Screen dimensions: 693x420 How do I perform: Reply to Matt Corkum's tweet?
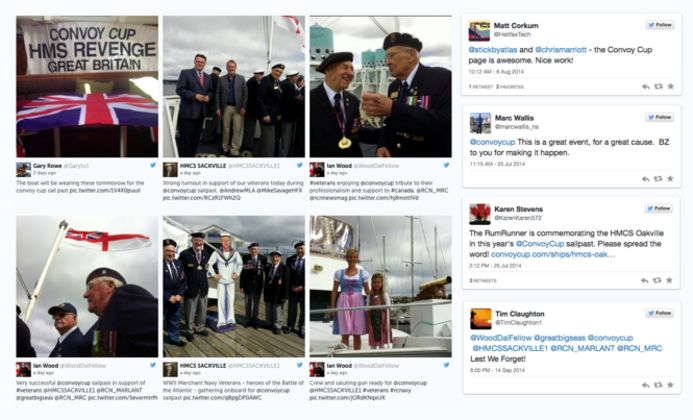(x=646, y=87)
